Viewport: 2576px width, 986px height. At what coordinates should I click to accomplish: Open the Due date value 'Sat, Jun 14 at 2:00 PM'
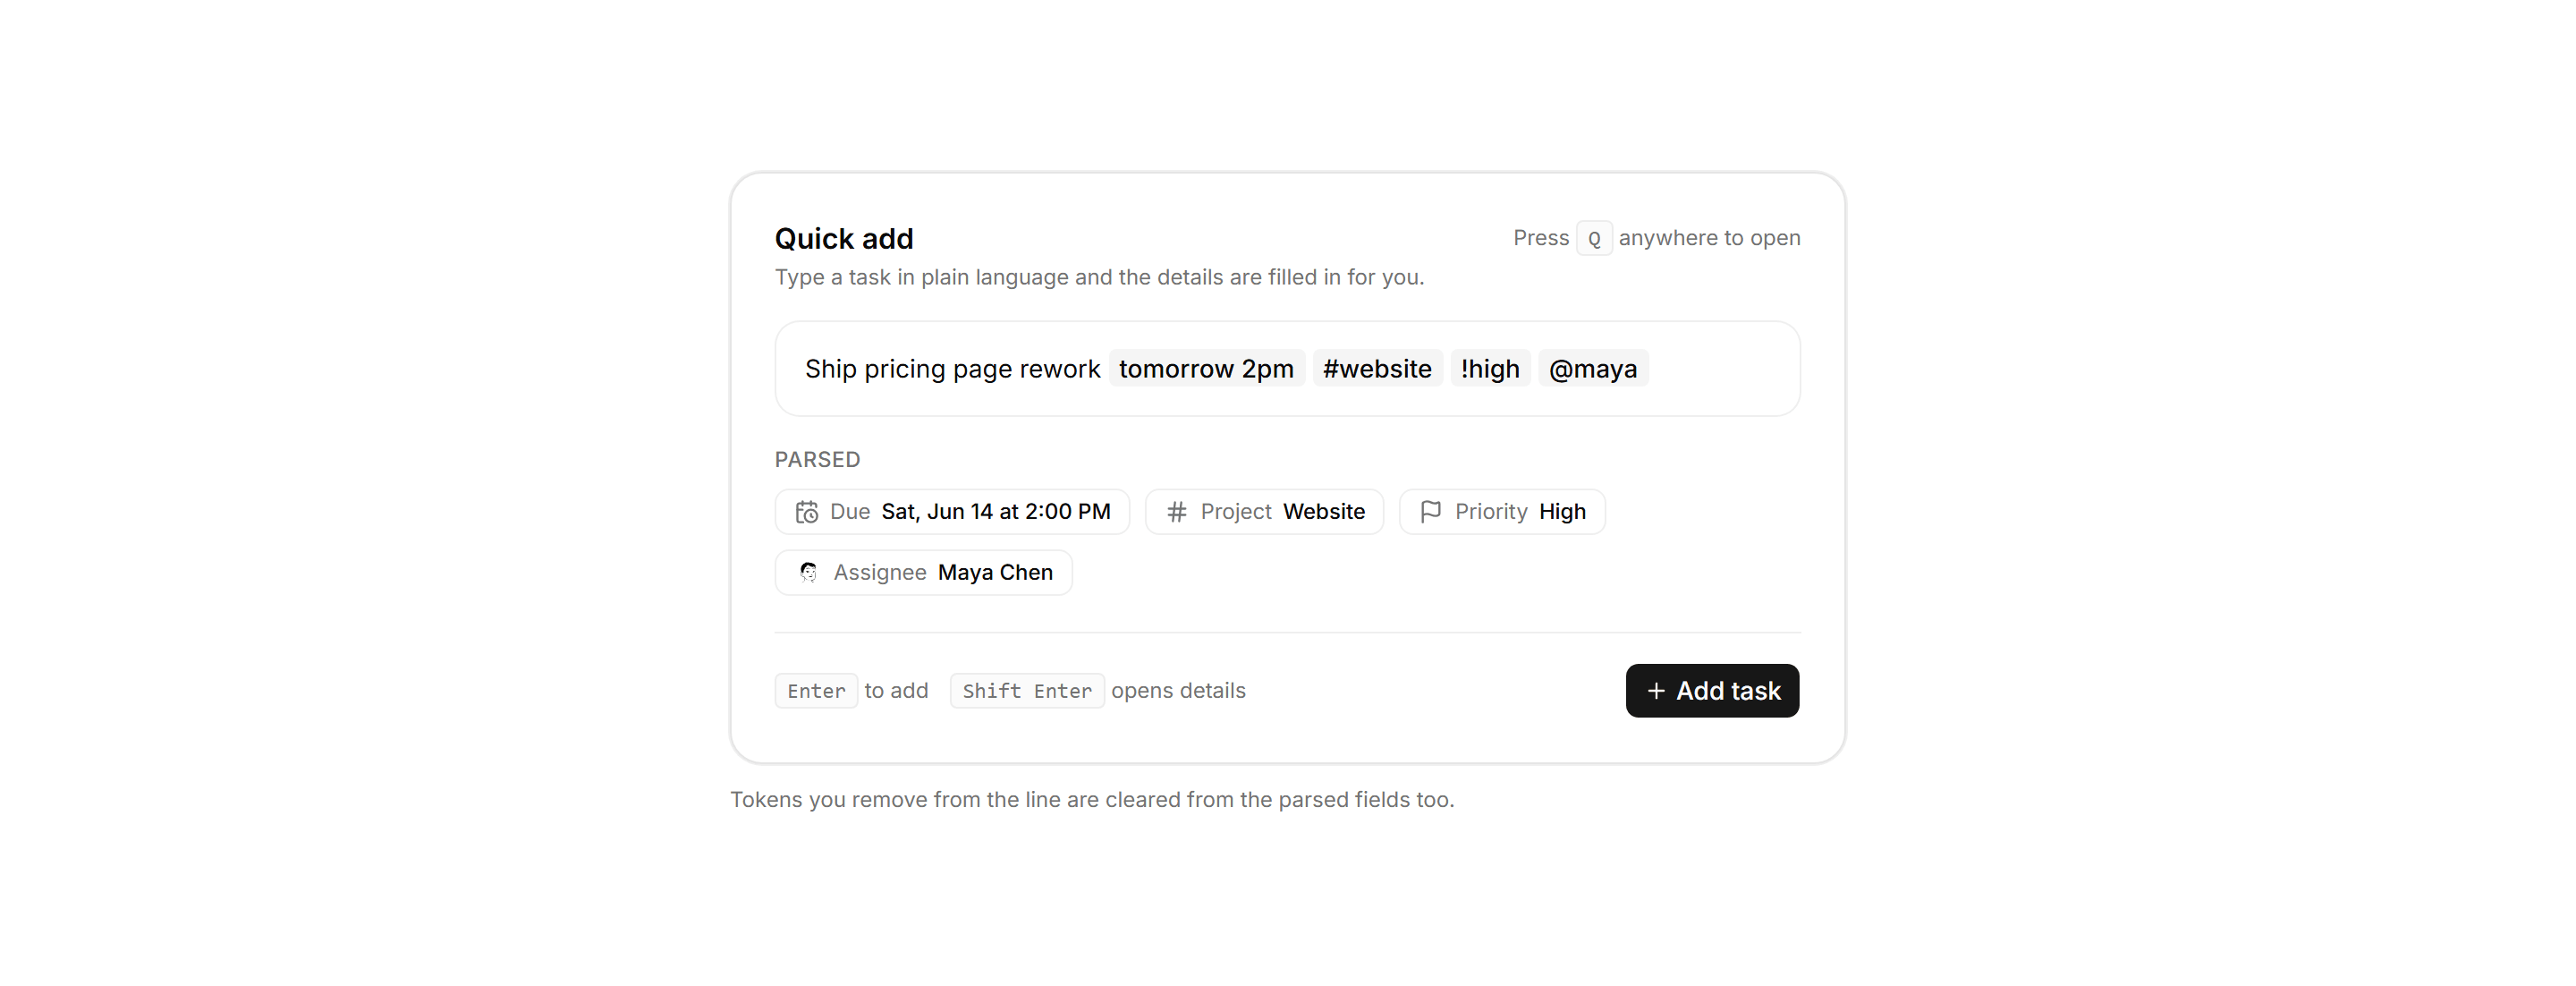coord(996,512)
